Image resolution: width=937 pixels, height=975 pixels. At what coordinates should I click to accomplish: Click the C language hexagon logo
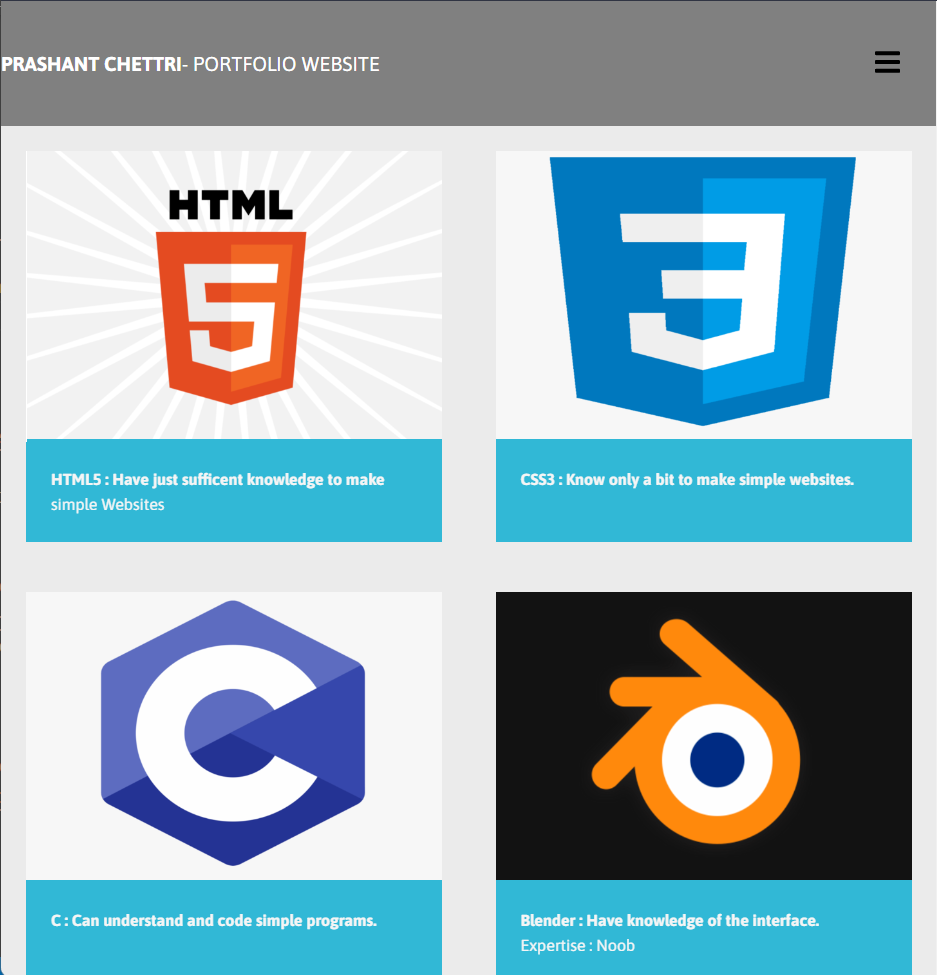234,736
